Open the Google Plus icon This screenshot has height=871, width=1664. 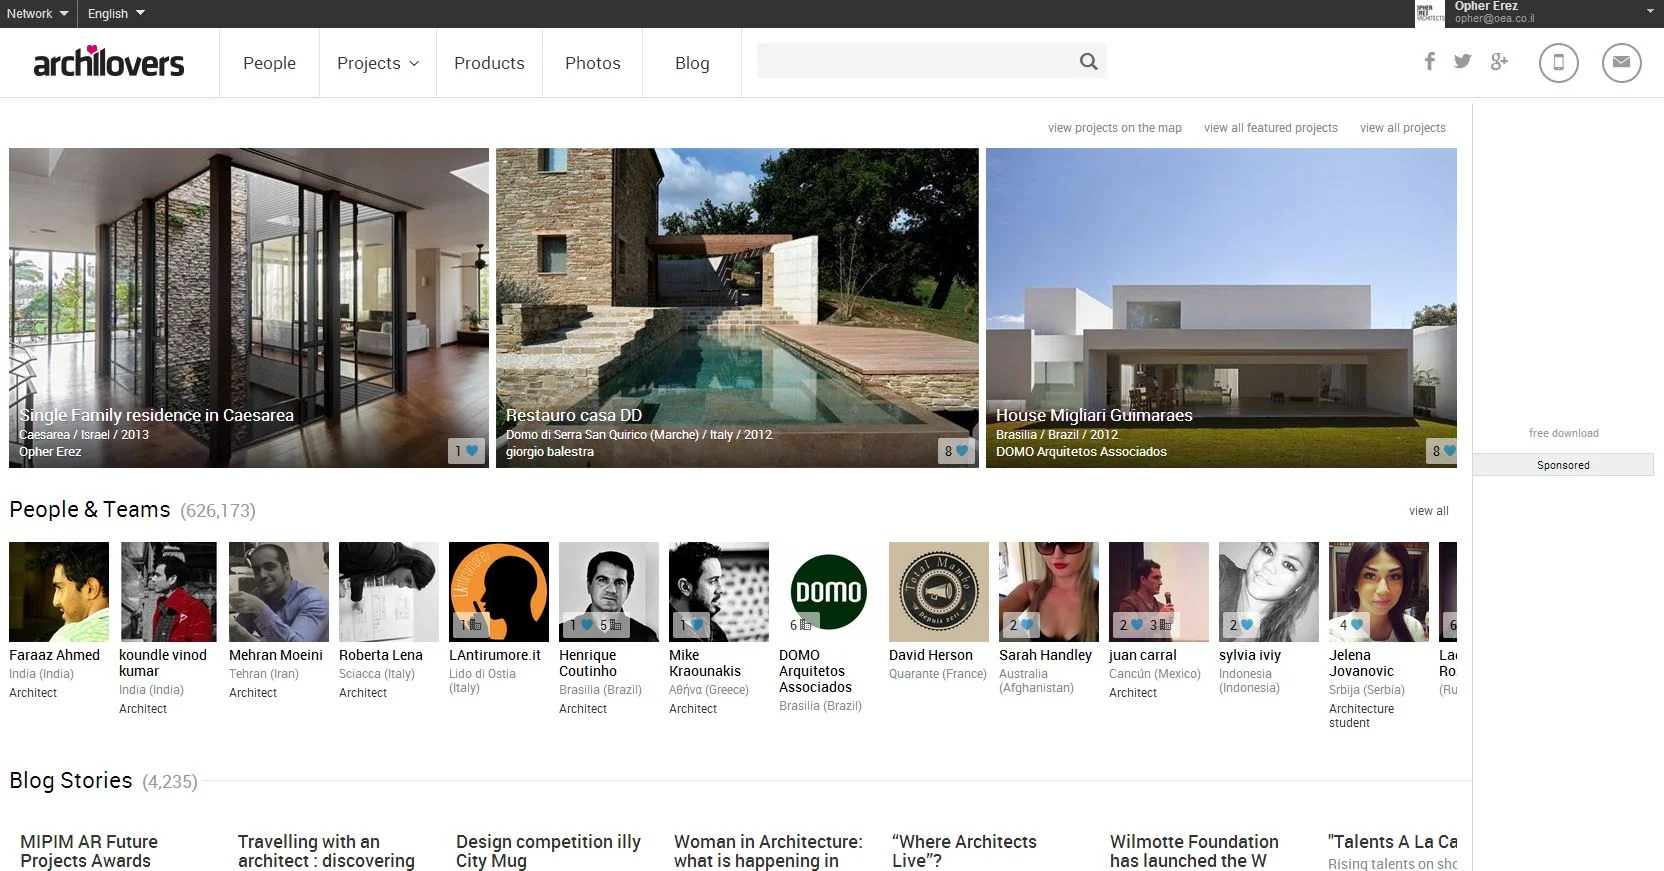pyautogui.click(x=1499, y=62)
